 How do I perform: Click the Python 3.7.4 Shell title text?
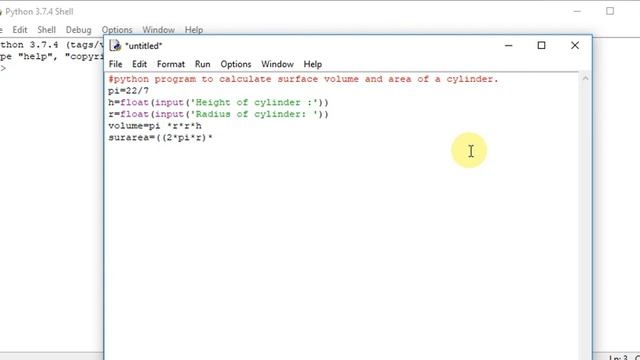[x=40, y=12]
